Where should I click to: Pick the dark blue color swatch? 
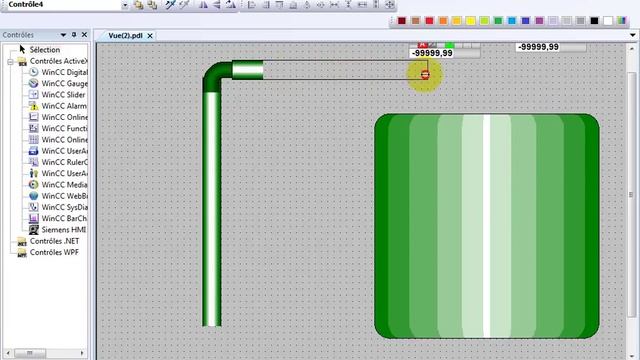pos(526,21)
